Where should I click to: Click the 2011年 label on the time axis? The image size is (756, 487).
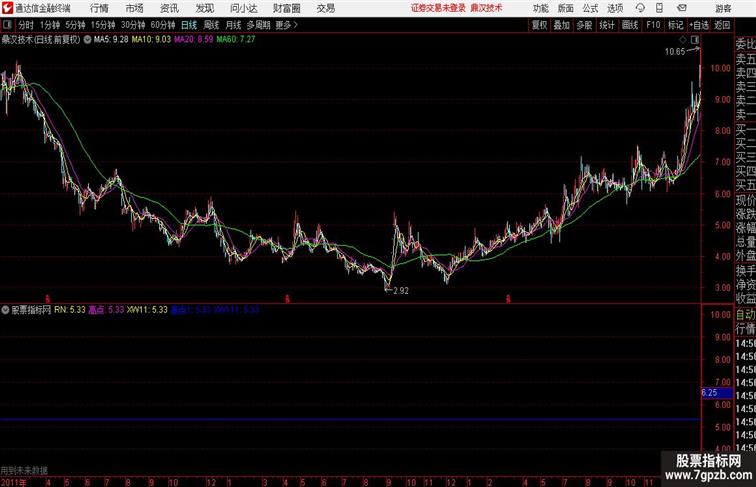coord(13,482)
